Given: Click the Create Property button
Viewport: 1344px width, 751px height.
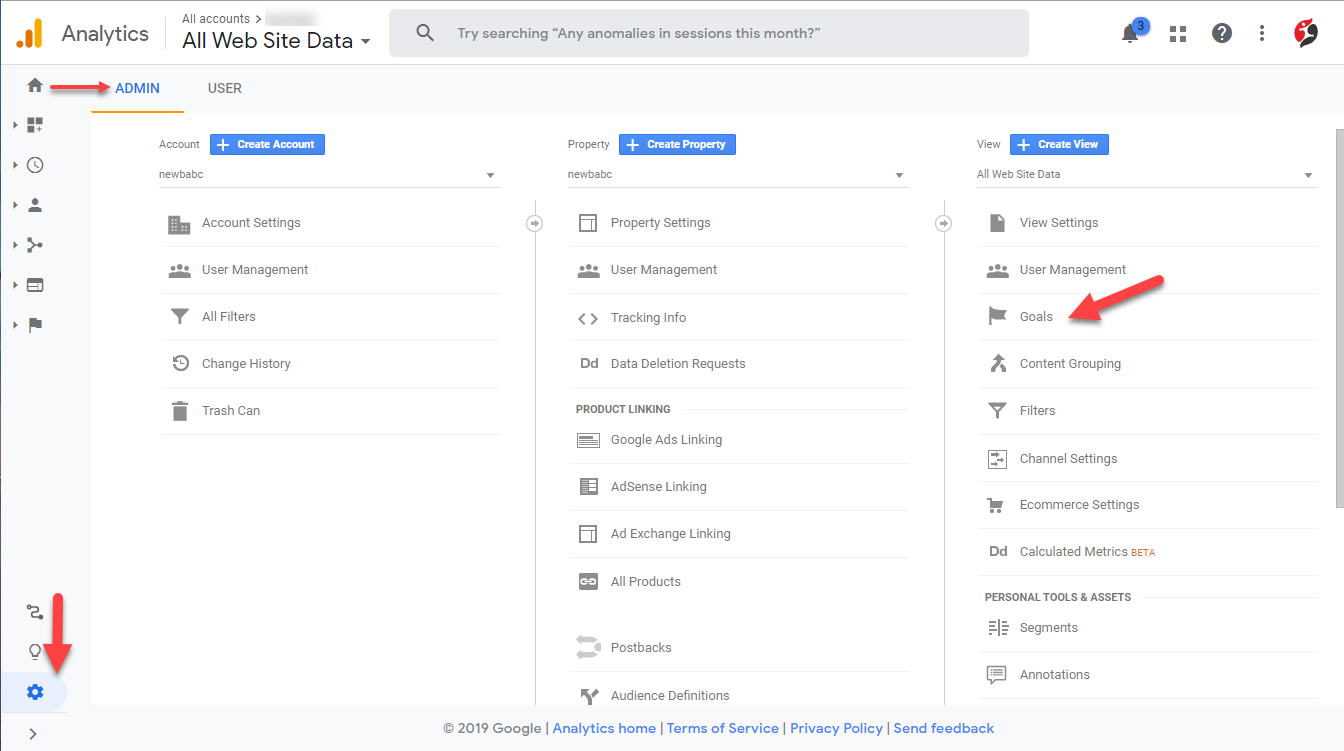Looking at the screenshot, I should [677, 144].
